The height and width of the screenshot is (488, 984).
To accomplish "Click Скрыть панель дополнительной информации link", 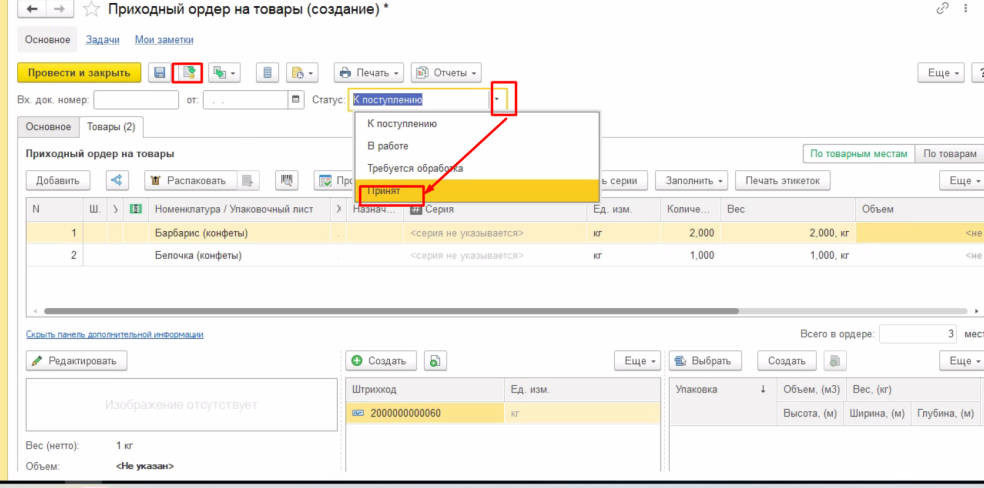I will (x=114, y=335).
